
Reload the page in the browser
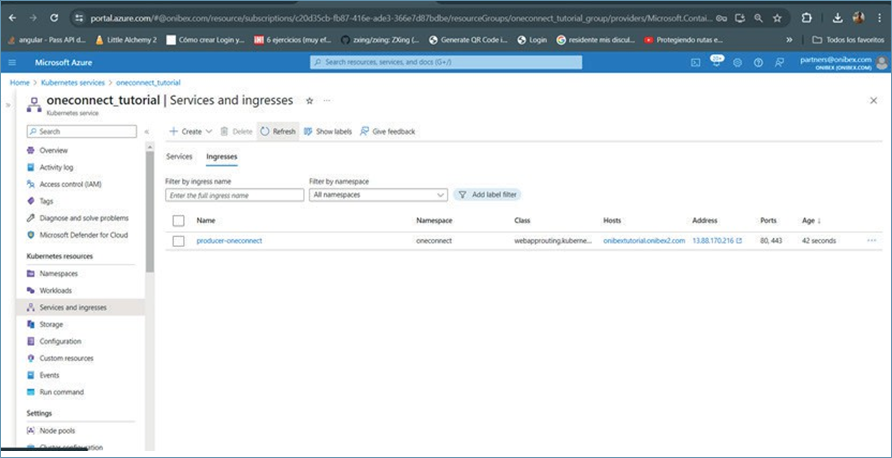click(x=54, y=18)
